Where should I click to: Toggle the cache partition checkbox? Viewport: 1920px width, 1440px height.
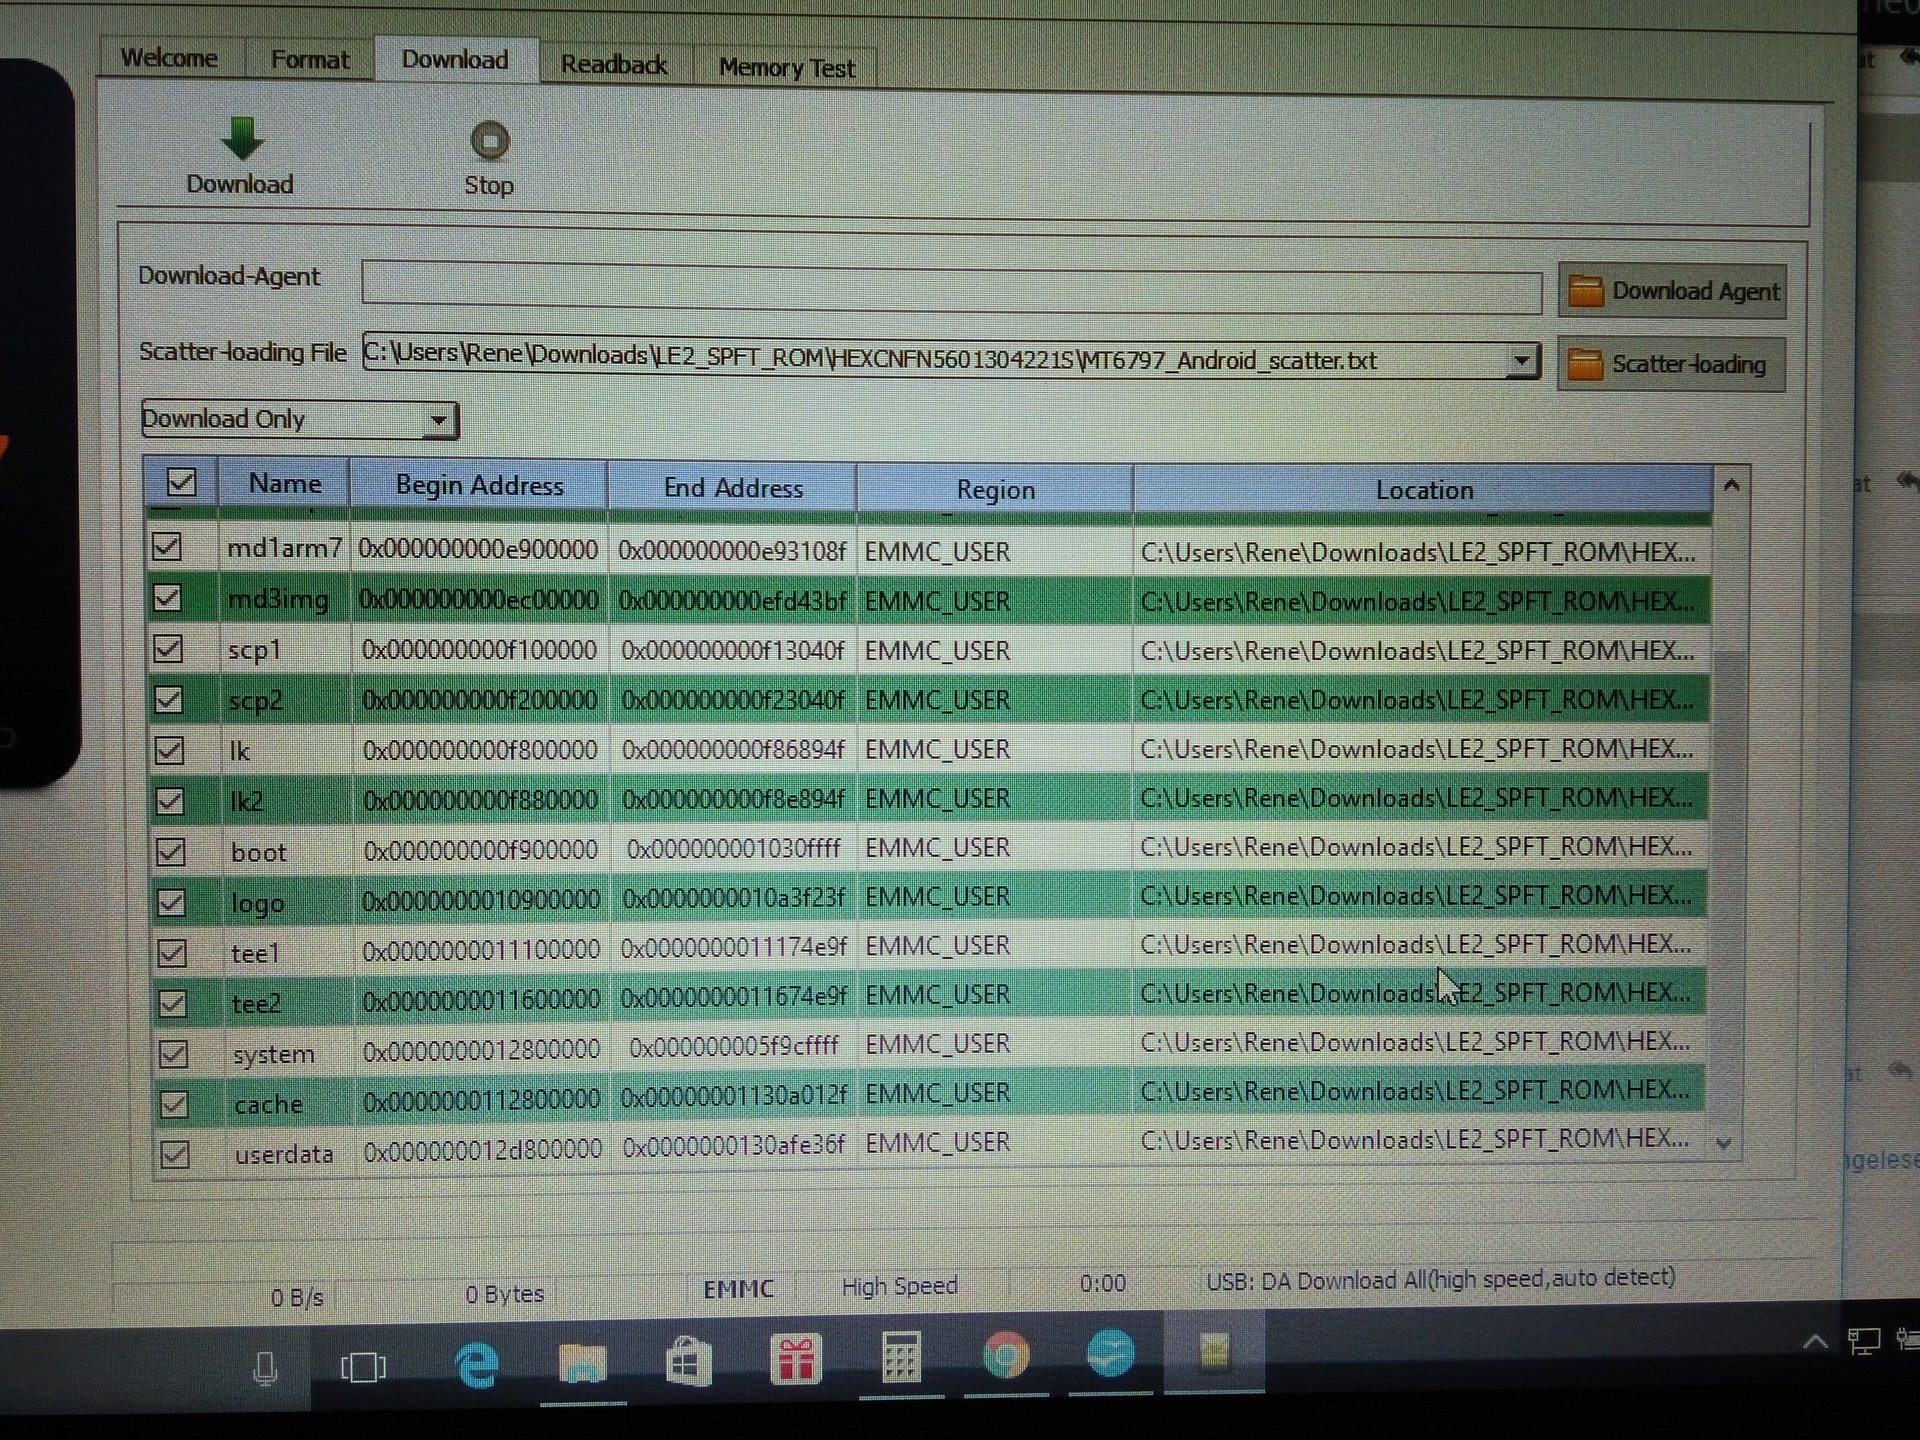[x=174, y=1104]
